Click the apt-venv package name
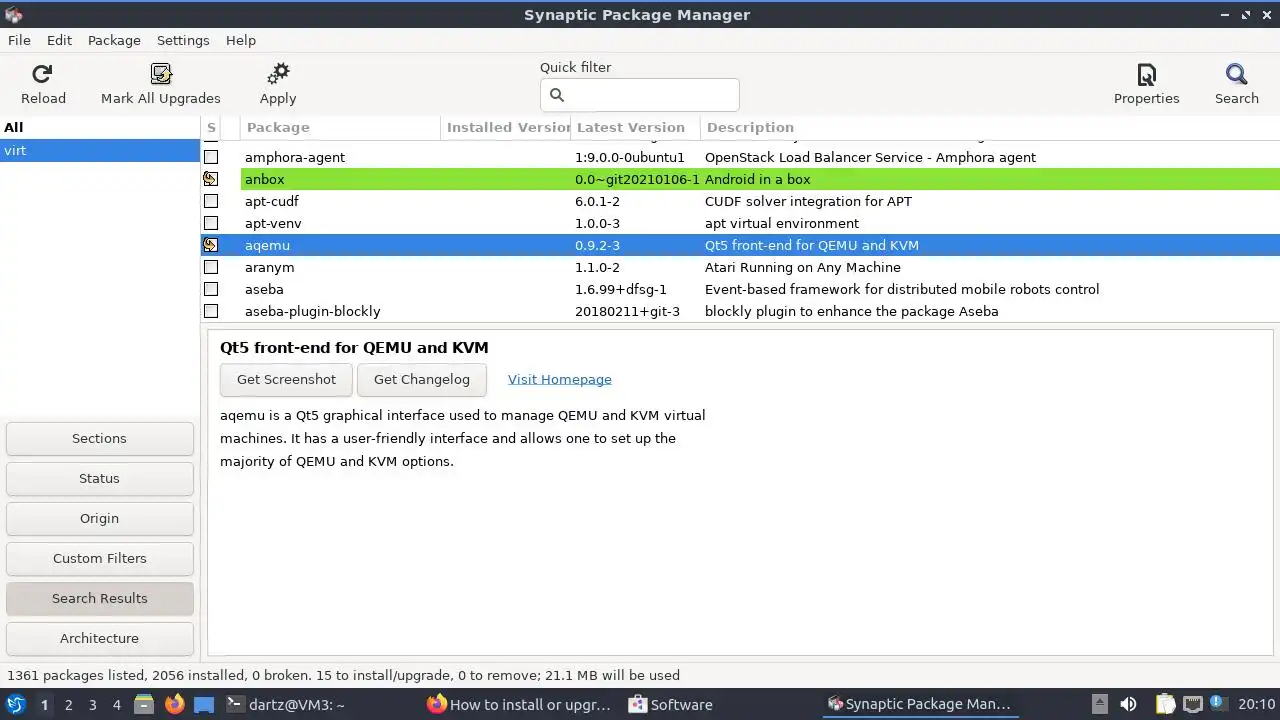1280x720 pixels. tap(273, 223)
